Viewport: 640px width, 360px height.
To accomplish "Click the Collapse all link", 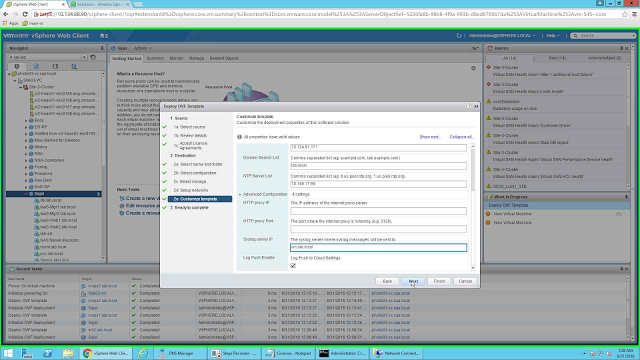I will pyautogui.click(x=462, y=137).
